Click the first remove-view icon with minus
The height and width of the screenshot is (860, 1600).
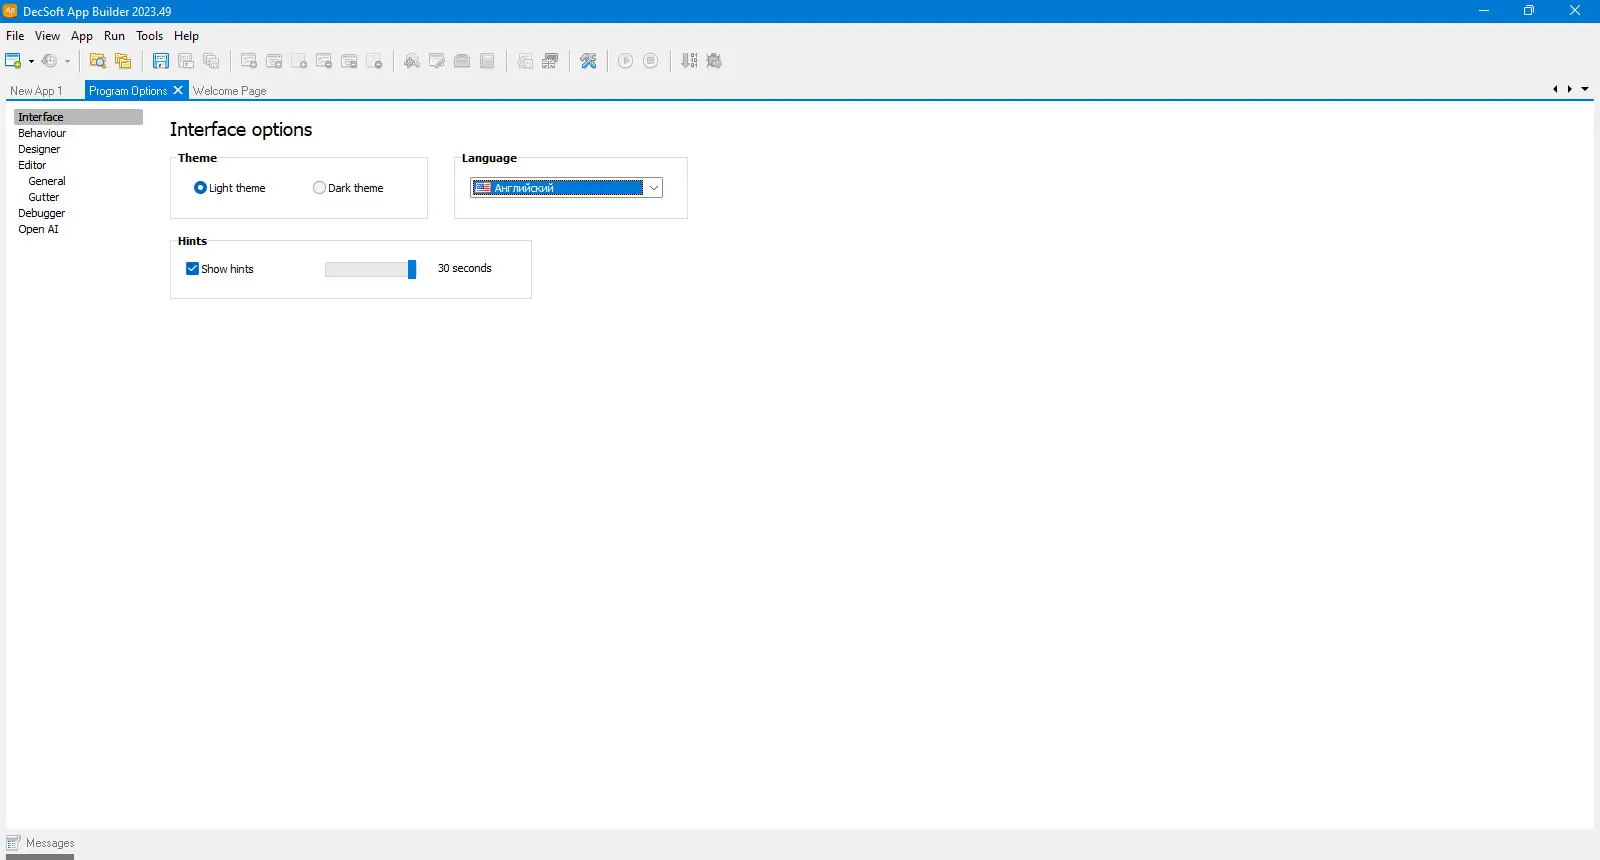(x=324, y=61)
